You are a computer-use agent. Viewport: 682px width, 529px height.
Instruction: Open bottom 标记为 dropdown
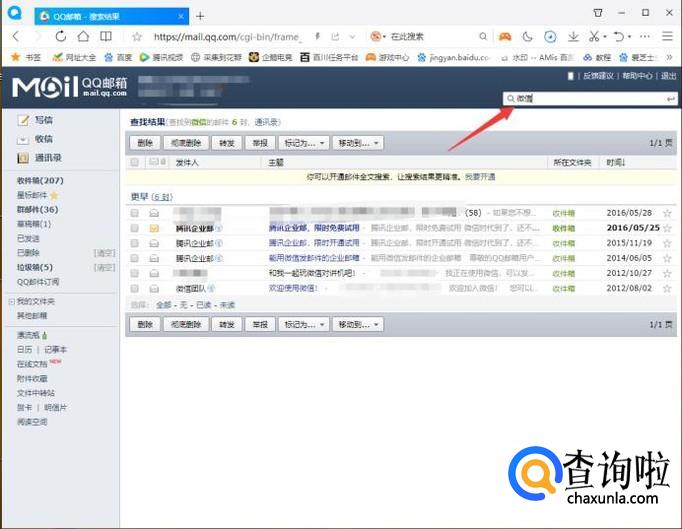click(x=304, y=325)
